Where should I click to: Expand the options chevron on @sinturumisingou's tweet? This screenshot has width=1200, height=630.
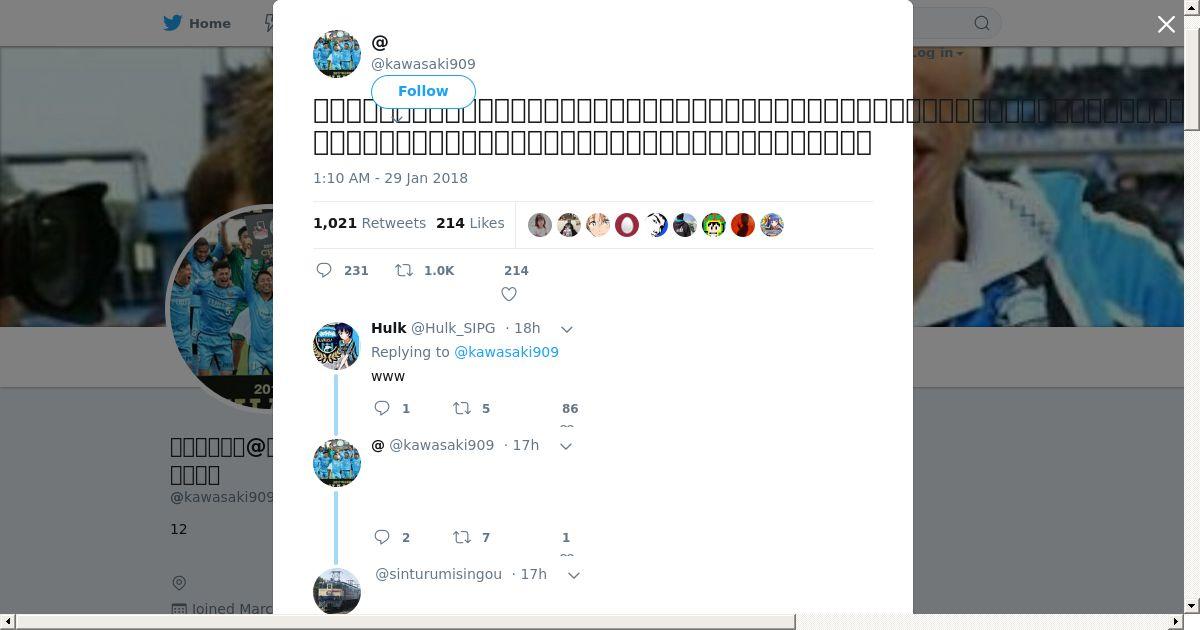pyautogui.click(x=574, y=575)
